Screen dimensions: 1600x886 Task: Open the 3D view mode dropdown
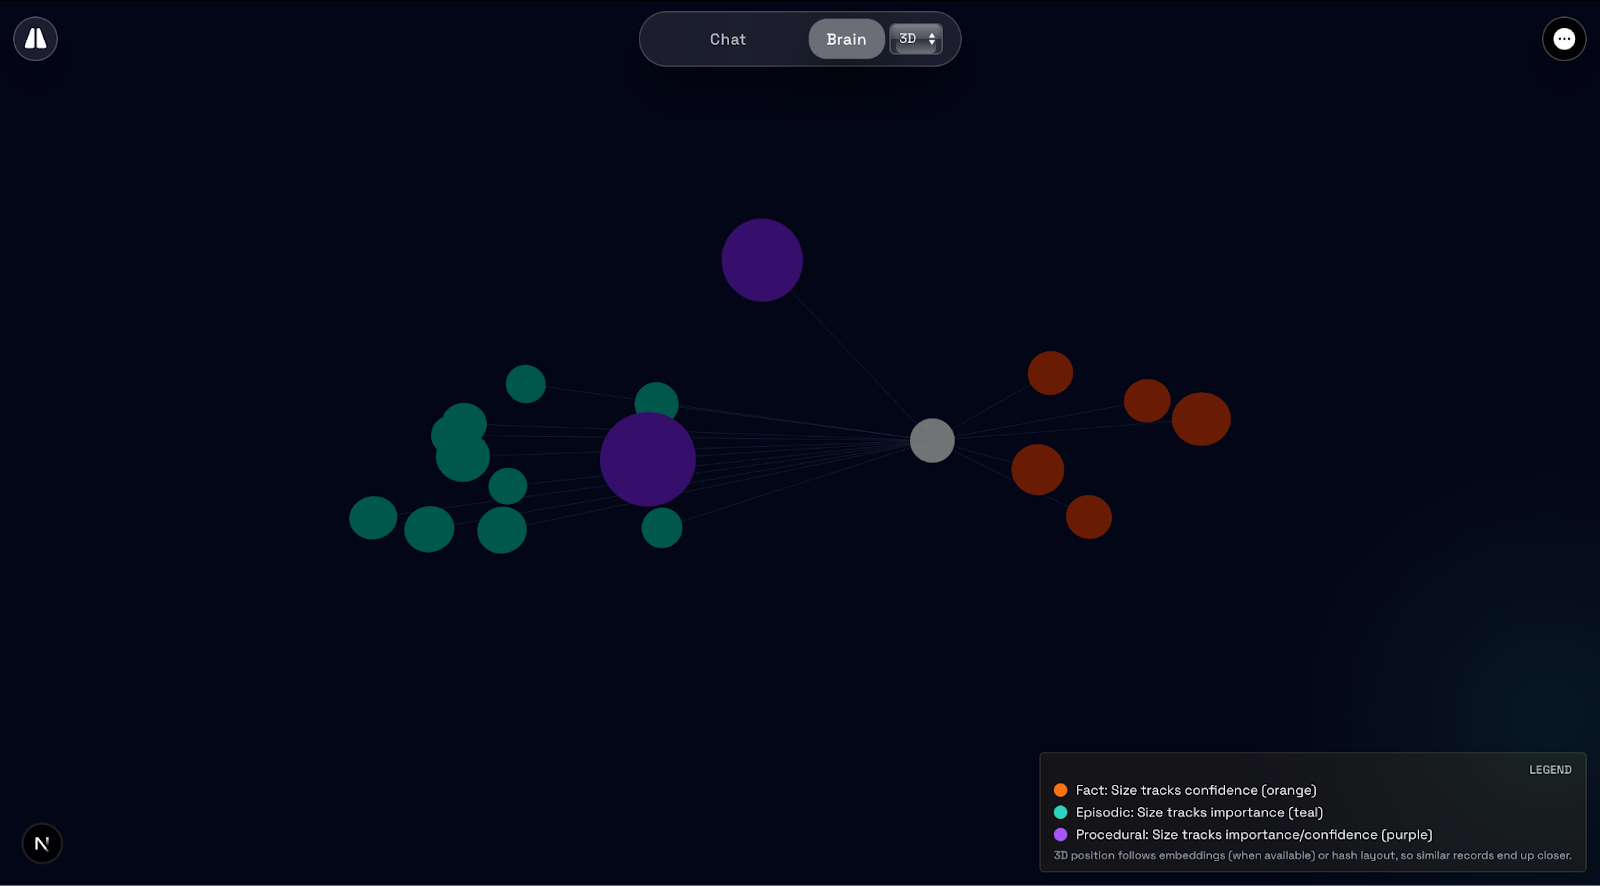(x=916, y=39)
